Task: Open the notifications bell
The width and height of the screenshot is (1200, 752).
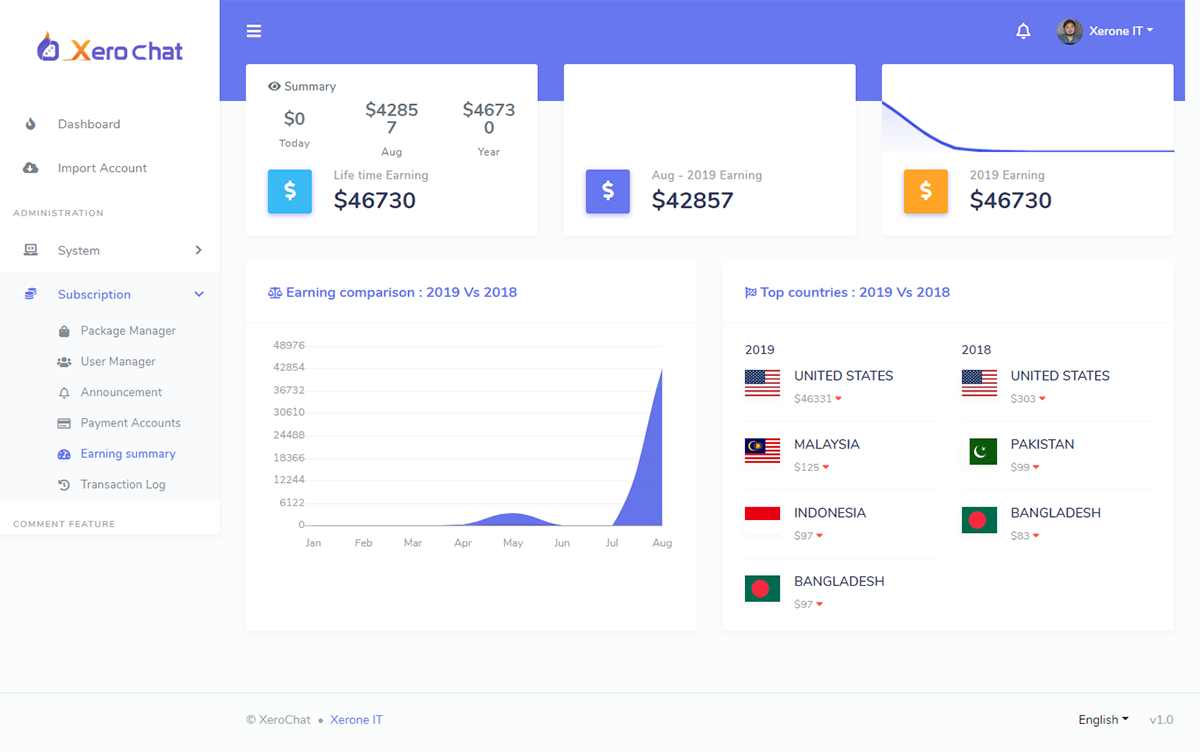Action: coord(1023,31)
